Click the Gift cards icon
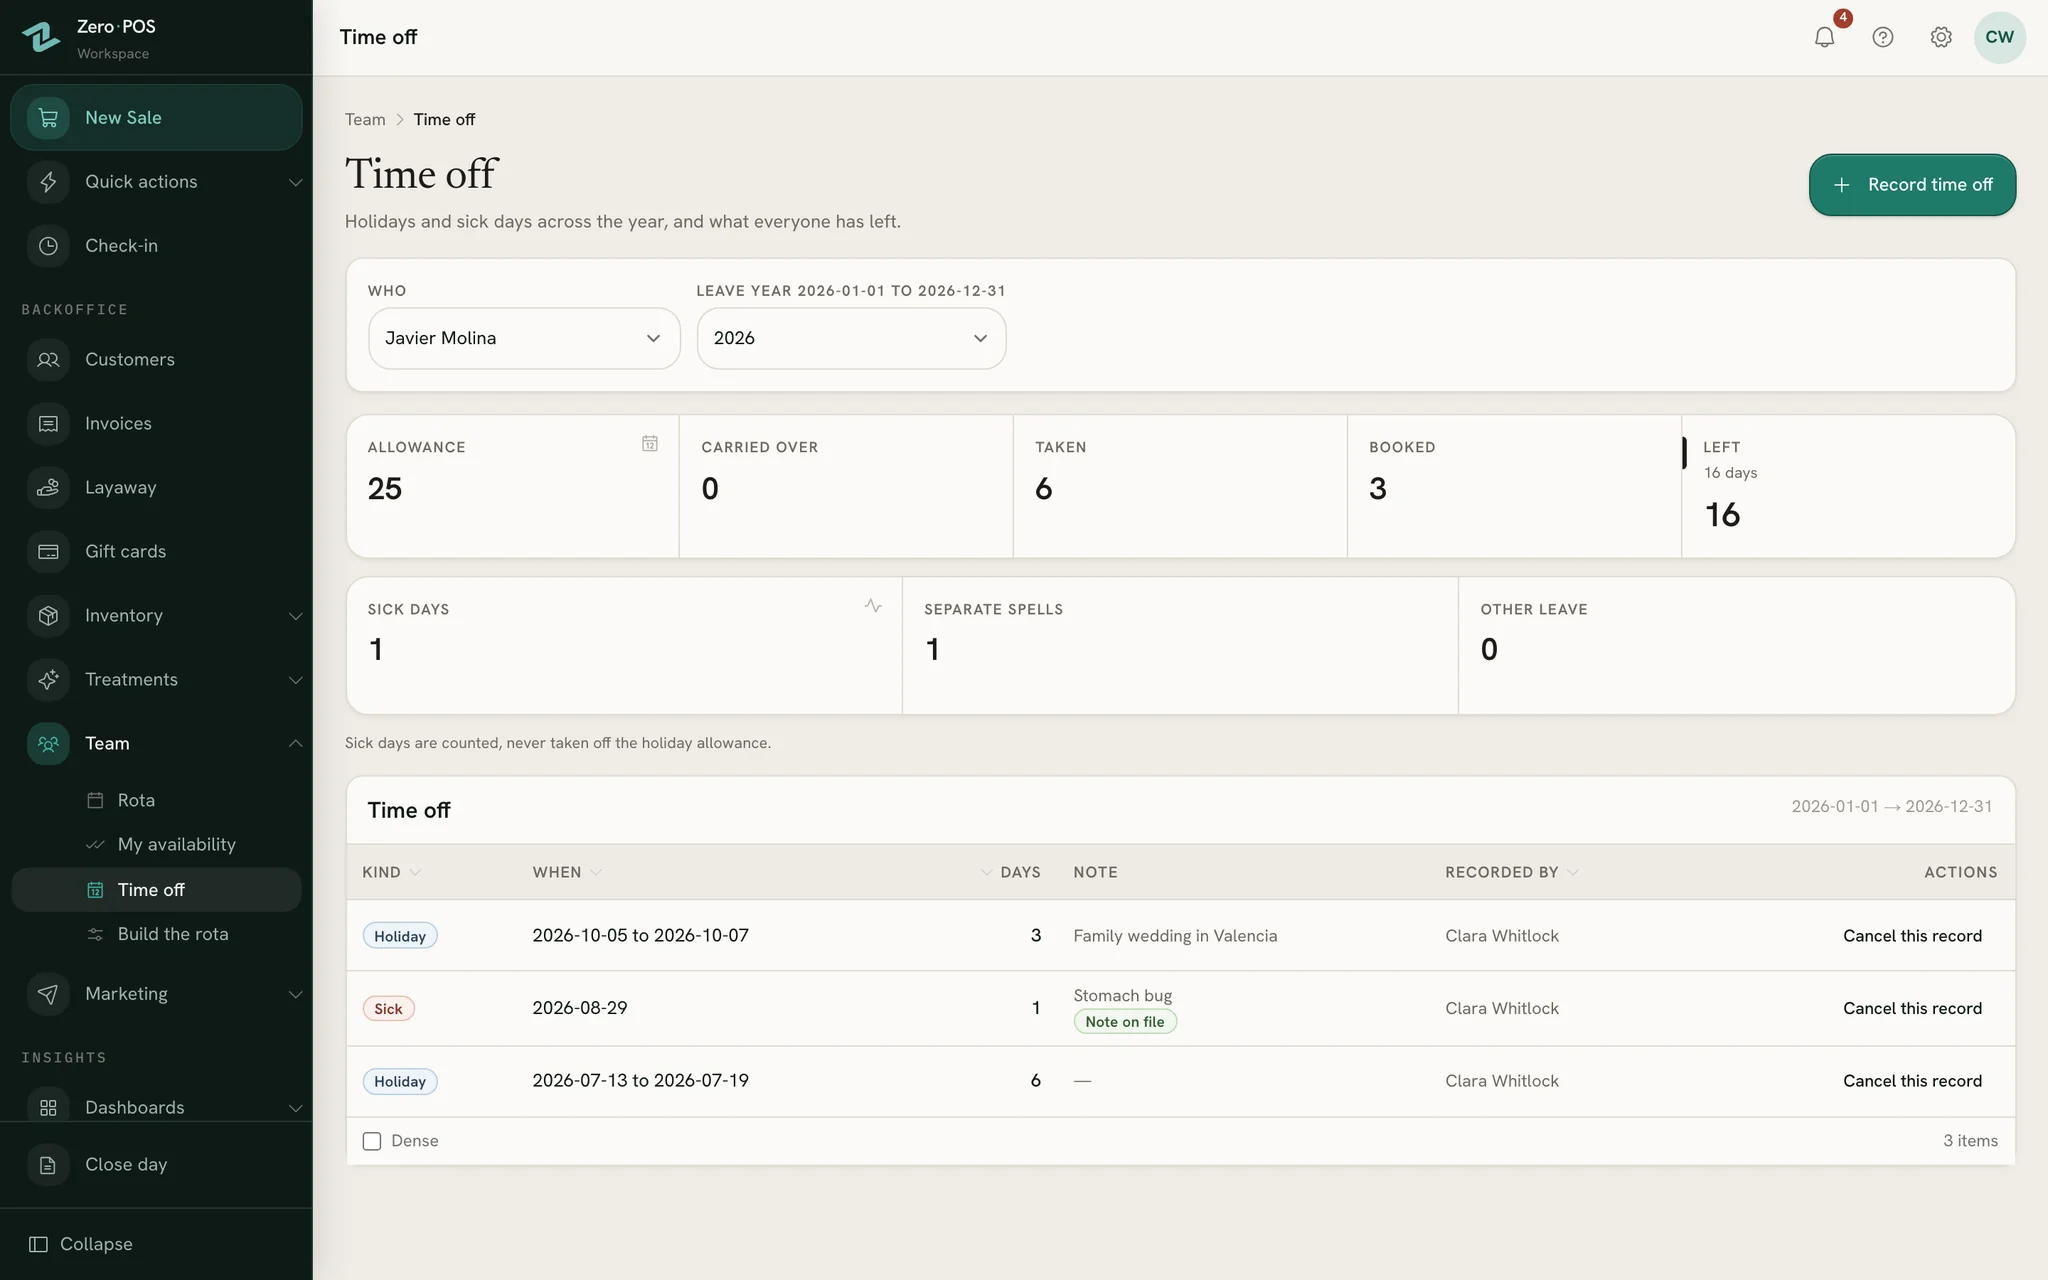The image size is (2048, 1280). tap(48, 552)
